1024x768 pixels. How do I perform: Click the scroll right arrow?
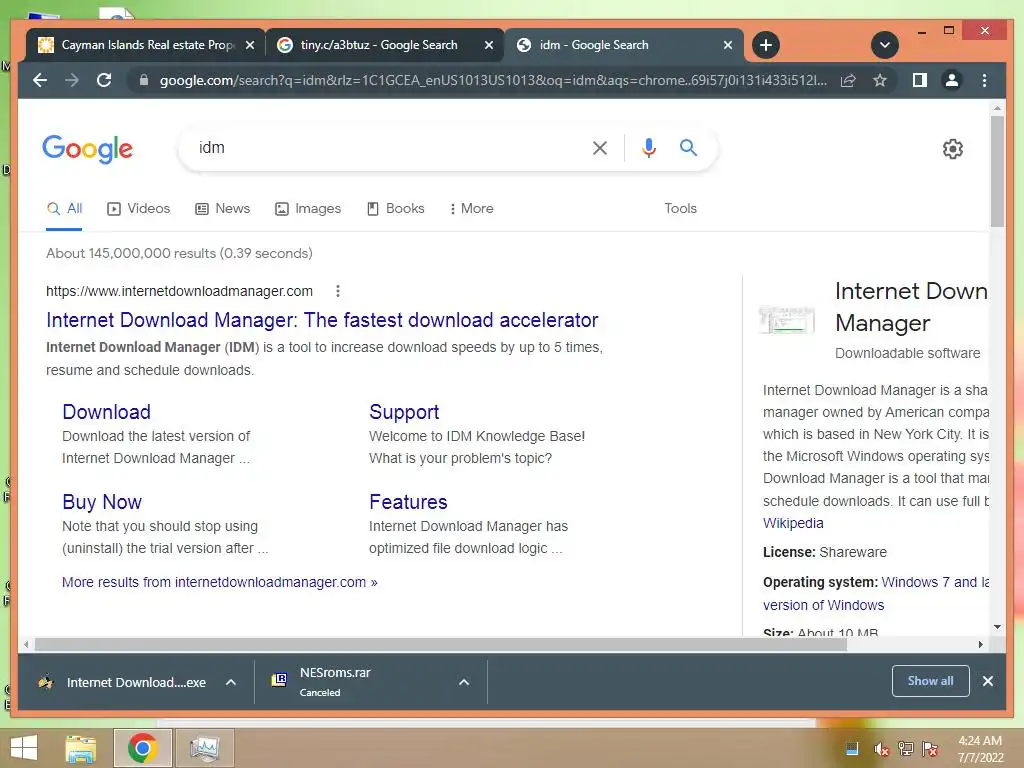click(x=980, y=645)
